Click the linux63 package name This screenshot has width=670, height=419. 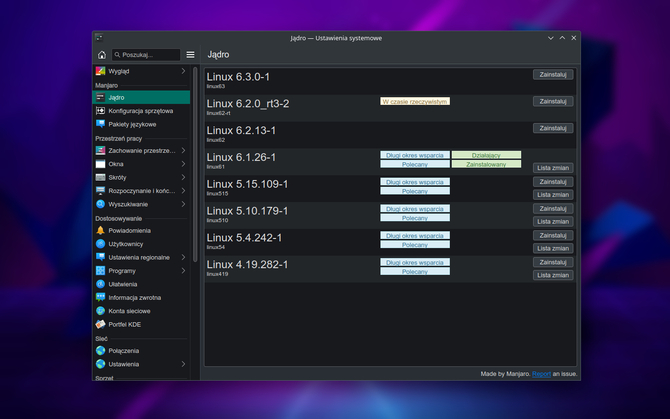tap(216, 86)
